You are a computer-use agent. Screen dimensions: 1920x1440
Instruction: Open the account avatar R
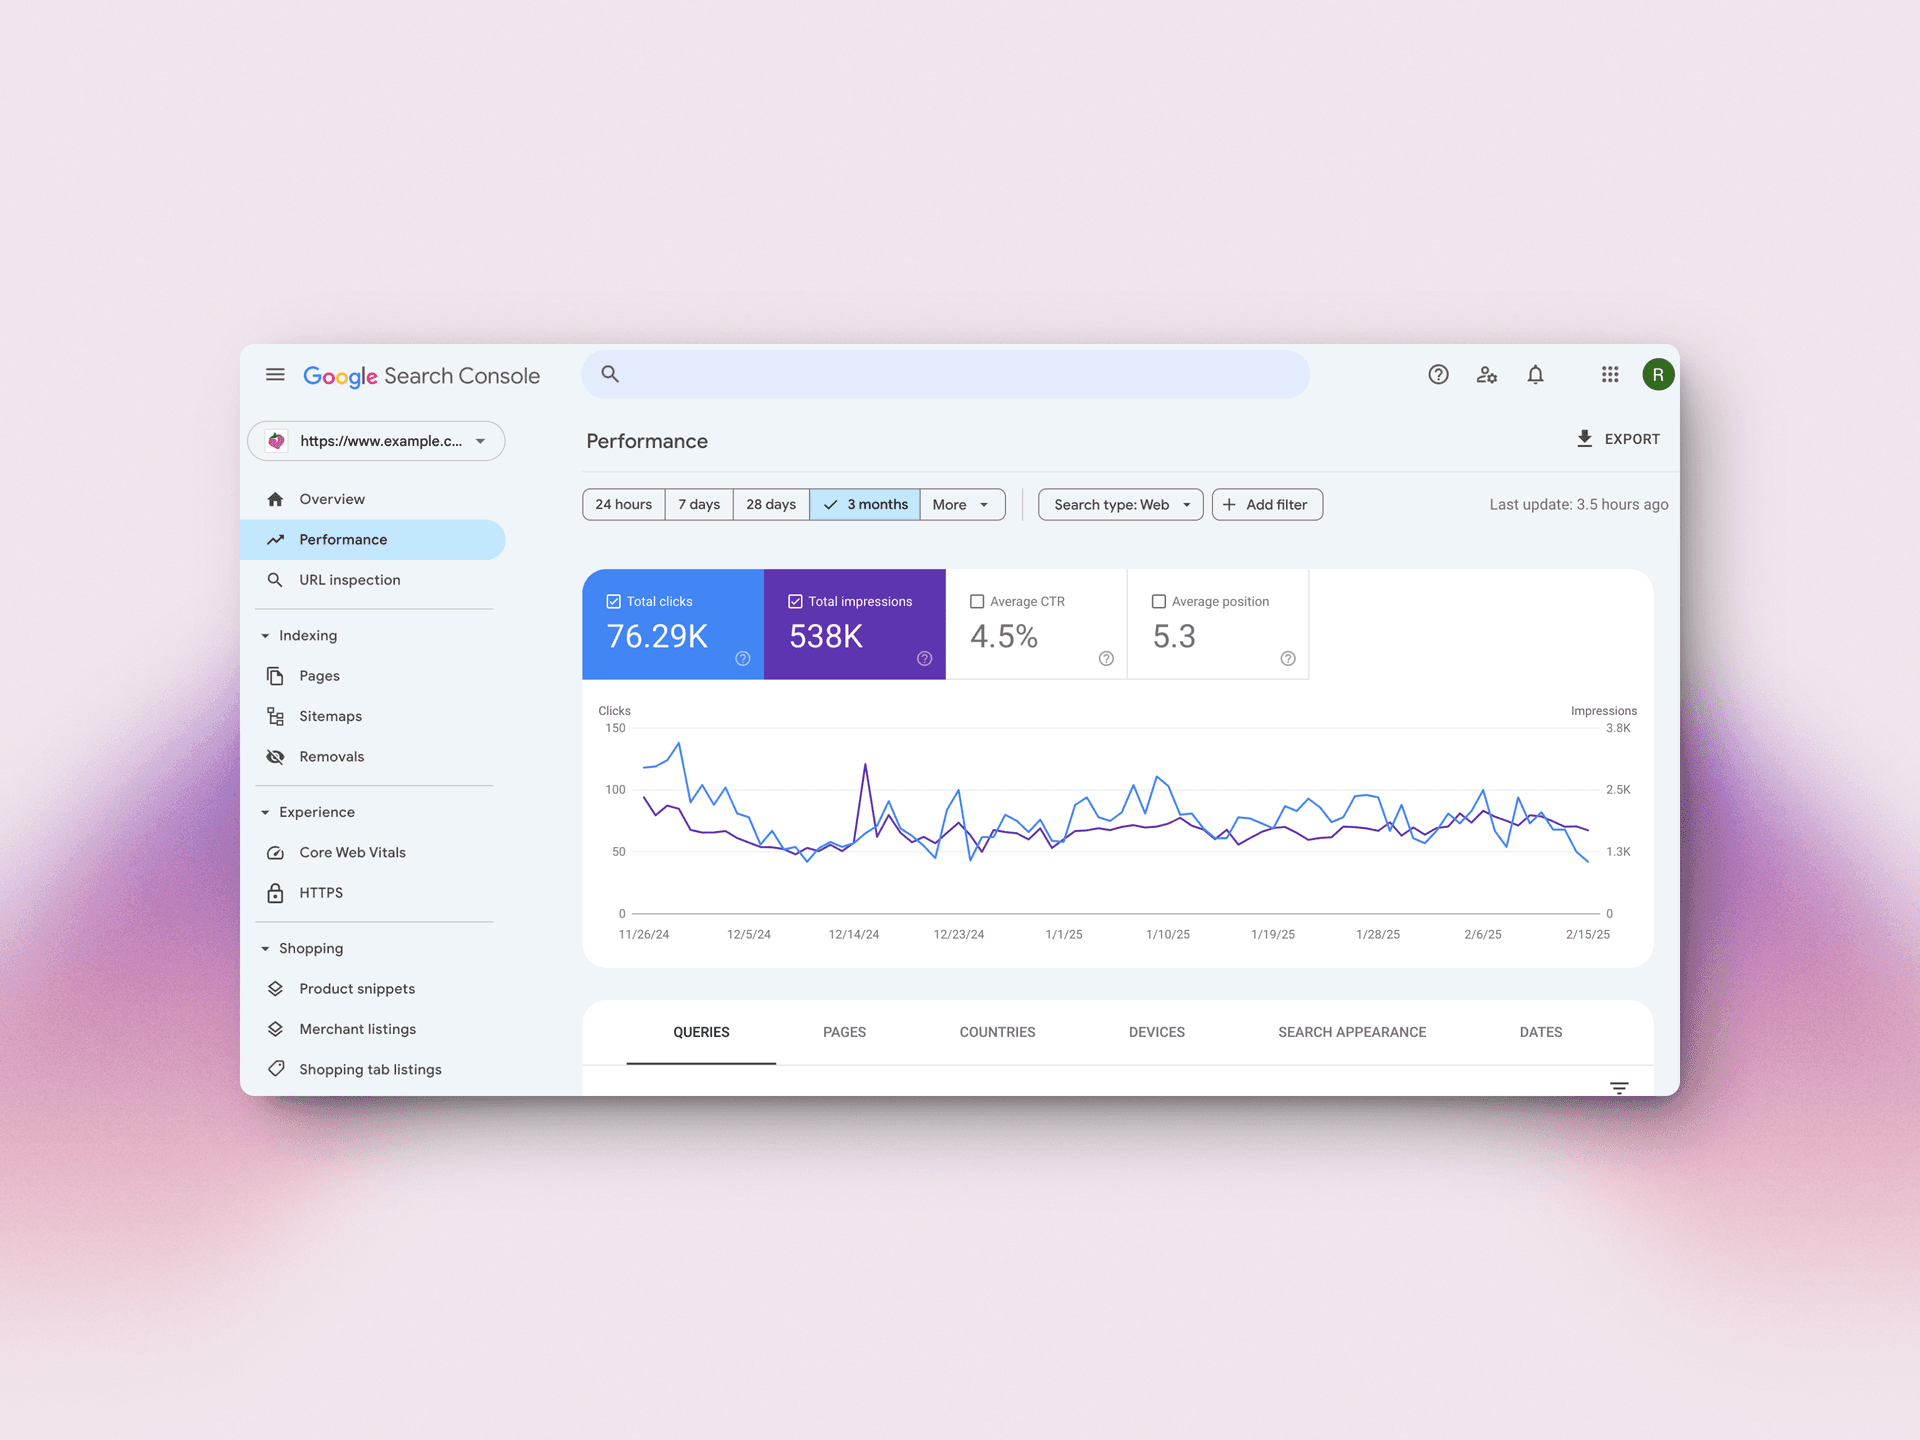(1658, 375)
